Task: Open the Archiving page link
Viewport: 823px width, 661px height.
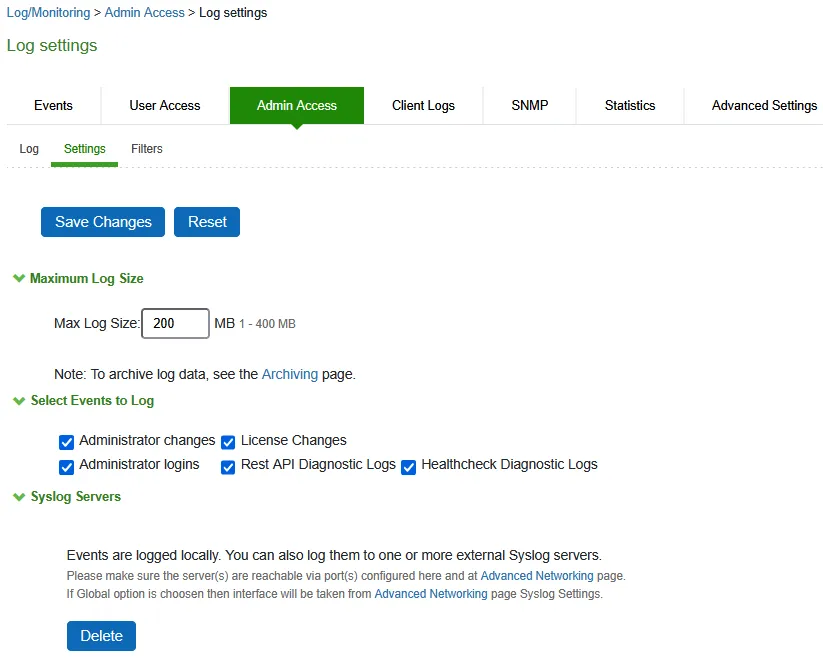Action: tap(290, 374)
